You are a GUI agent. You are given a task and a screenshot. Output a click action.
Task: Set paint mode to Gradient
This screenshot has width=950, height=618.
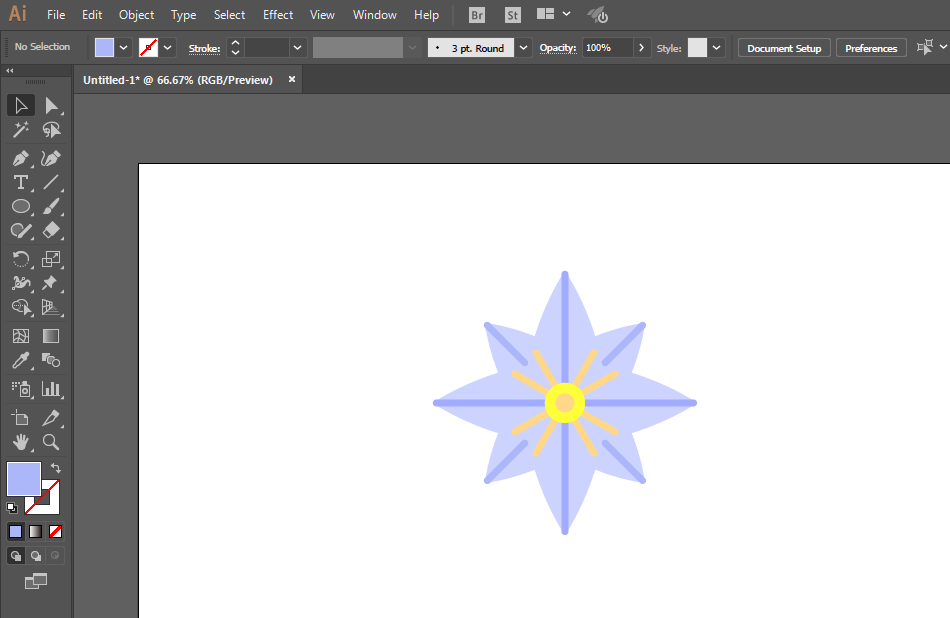click(36, 531)
